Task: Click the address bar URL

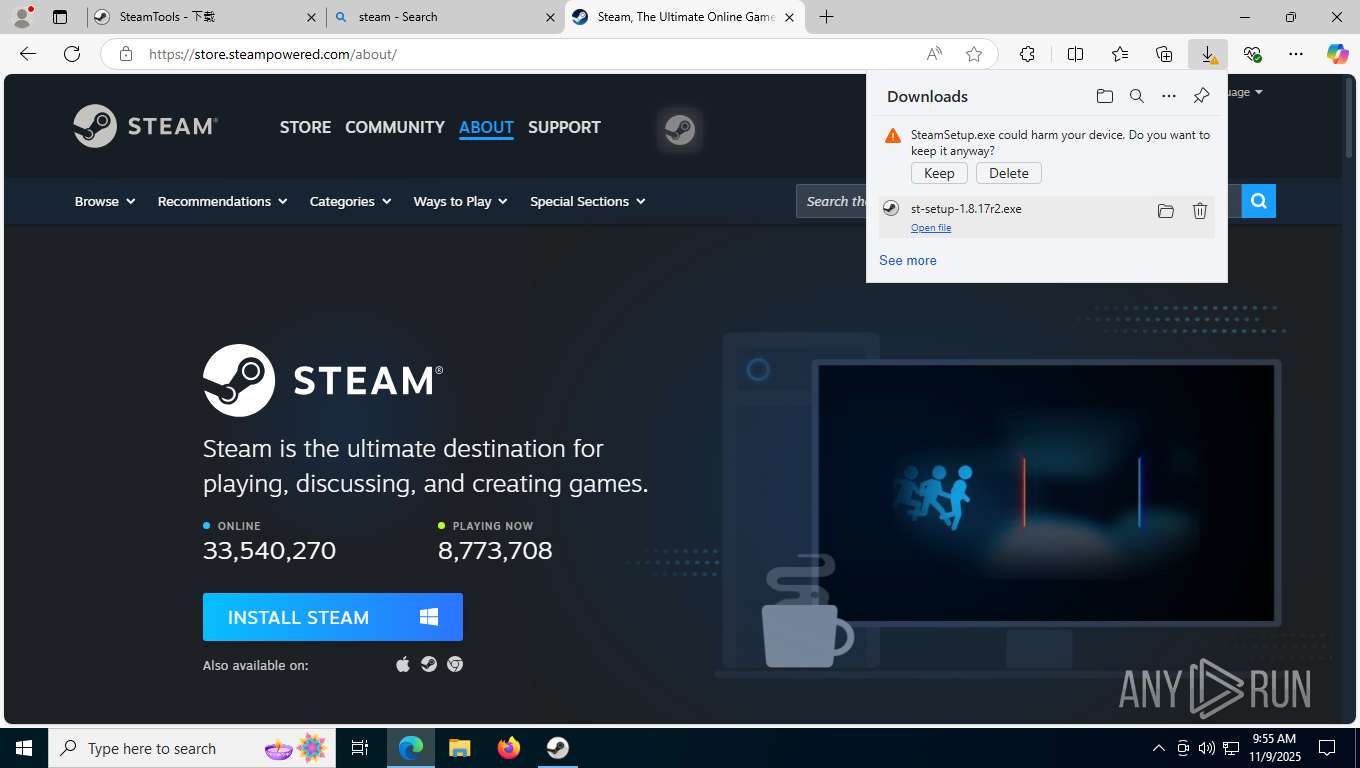Action: tap(273, 54)
